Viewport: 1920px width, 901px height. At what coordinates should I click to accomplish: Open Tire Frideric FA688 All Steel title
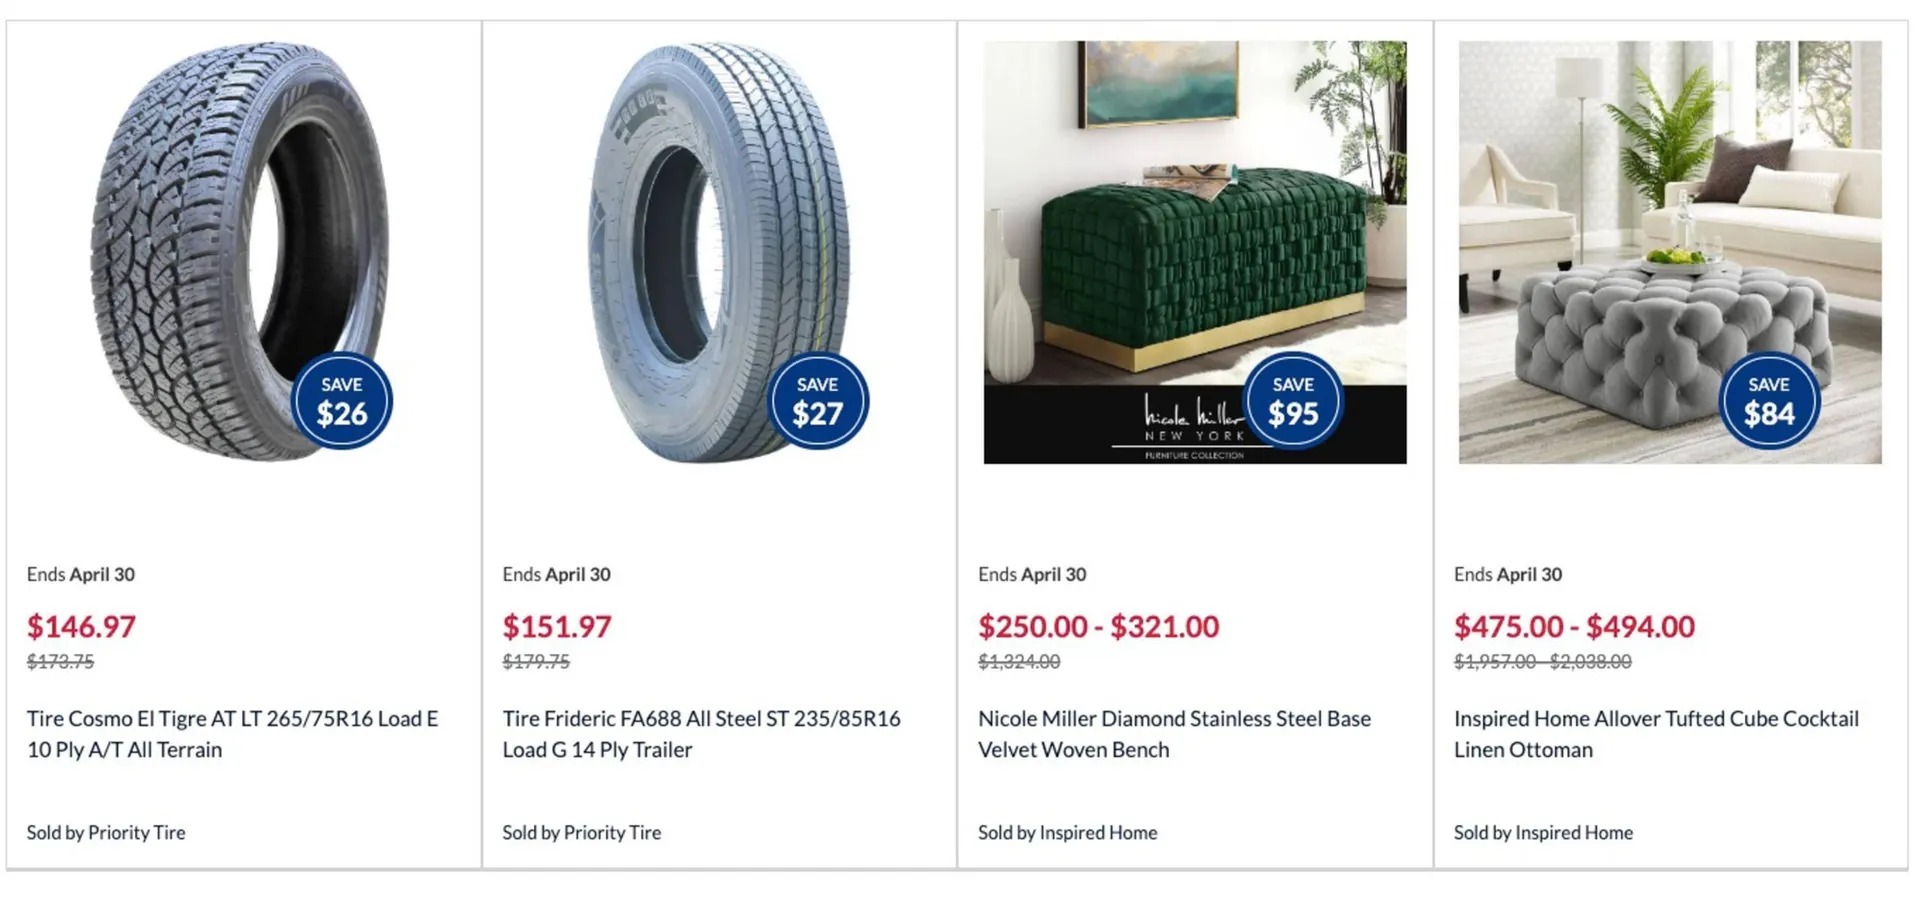(x=701, y=734)
